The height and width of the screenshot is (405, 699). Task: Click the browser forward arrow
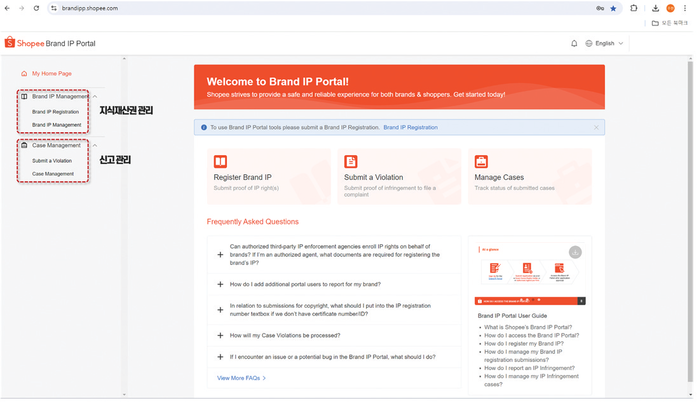pyautogui.click(x=21, y=8)
